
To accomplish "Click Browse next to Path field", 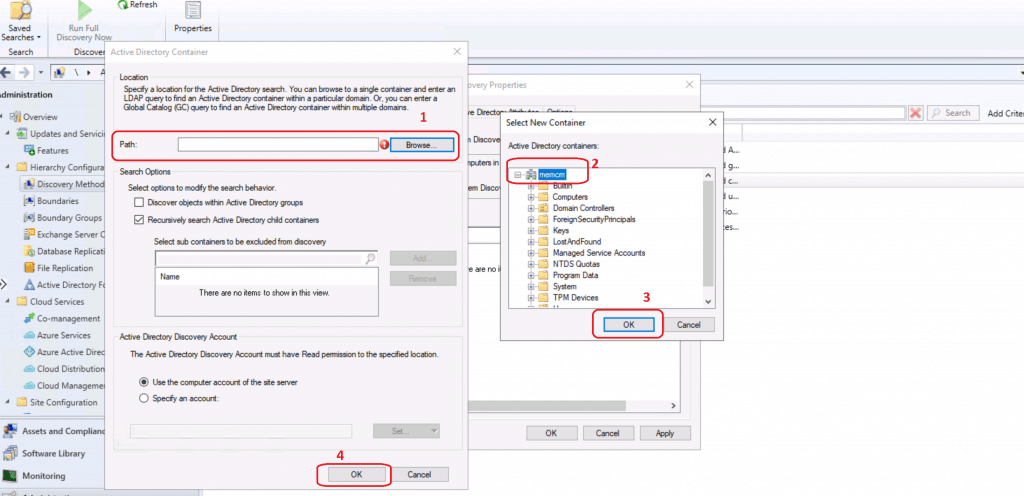I will pos(422,145).
